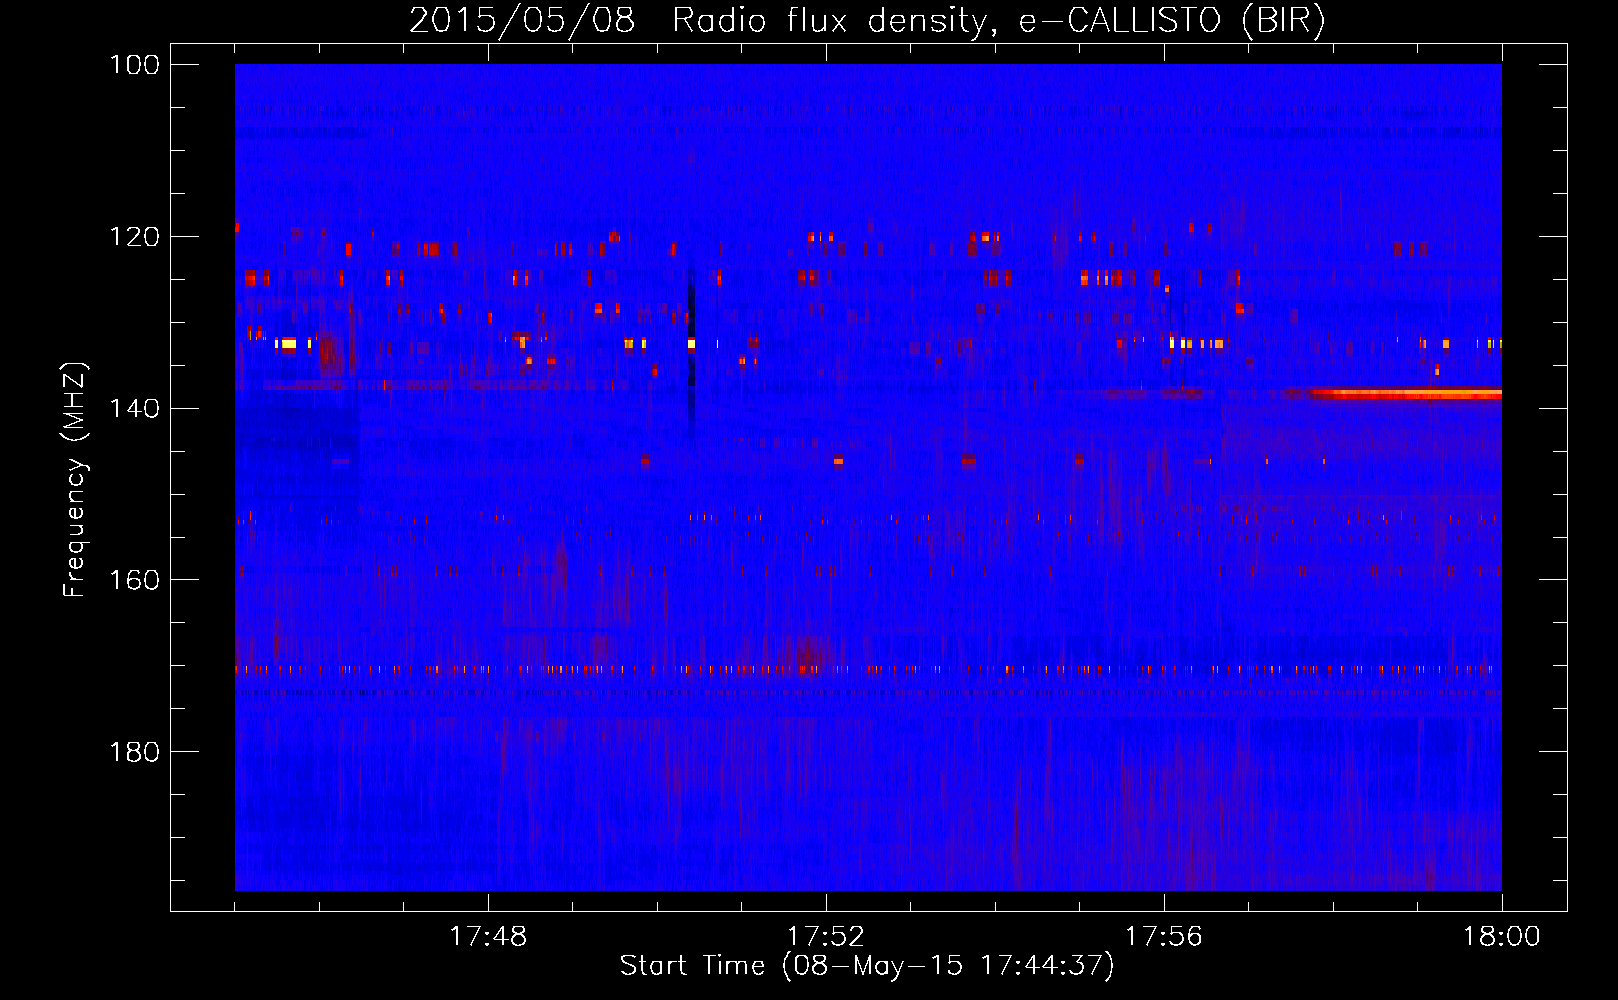Click the dark vertical dropout streak near 17:50
Viewport: 1618px width, 1000px height.
click(x=691, y=350)
